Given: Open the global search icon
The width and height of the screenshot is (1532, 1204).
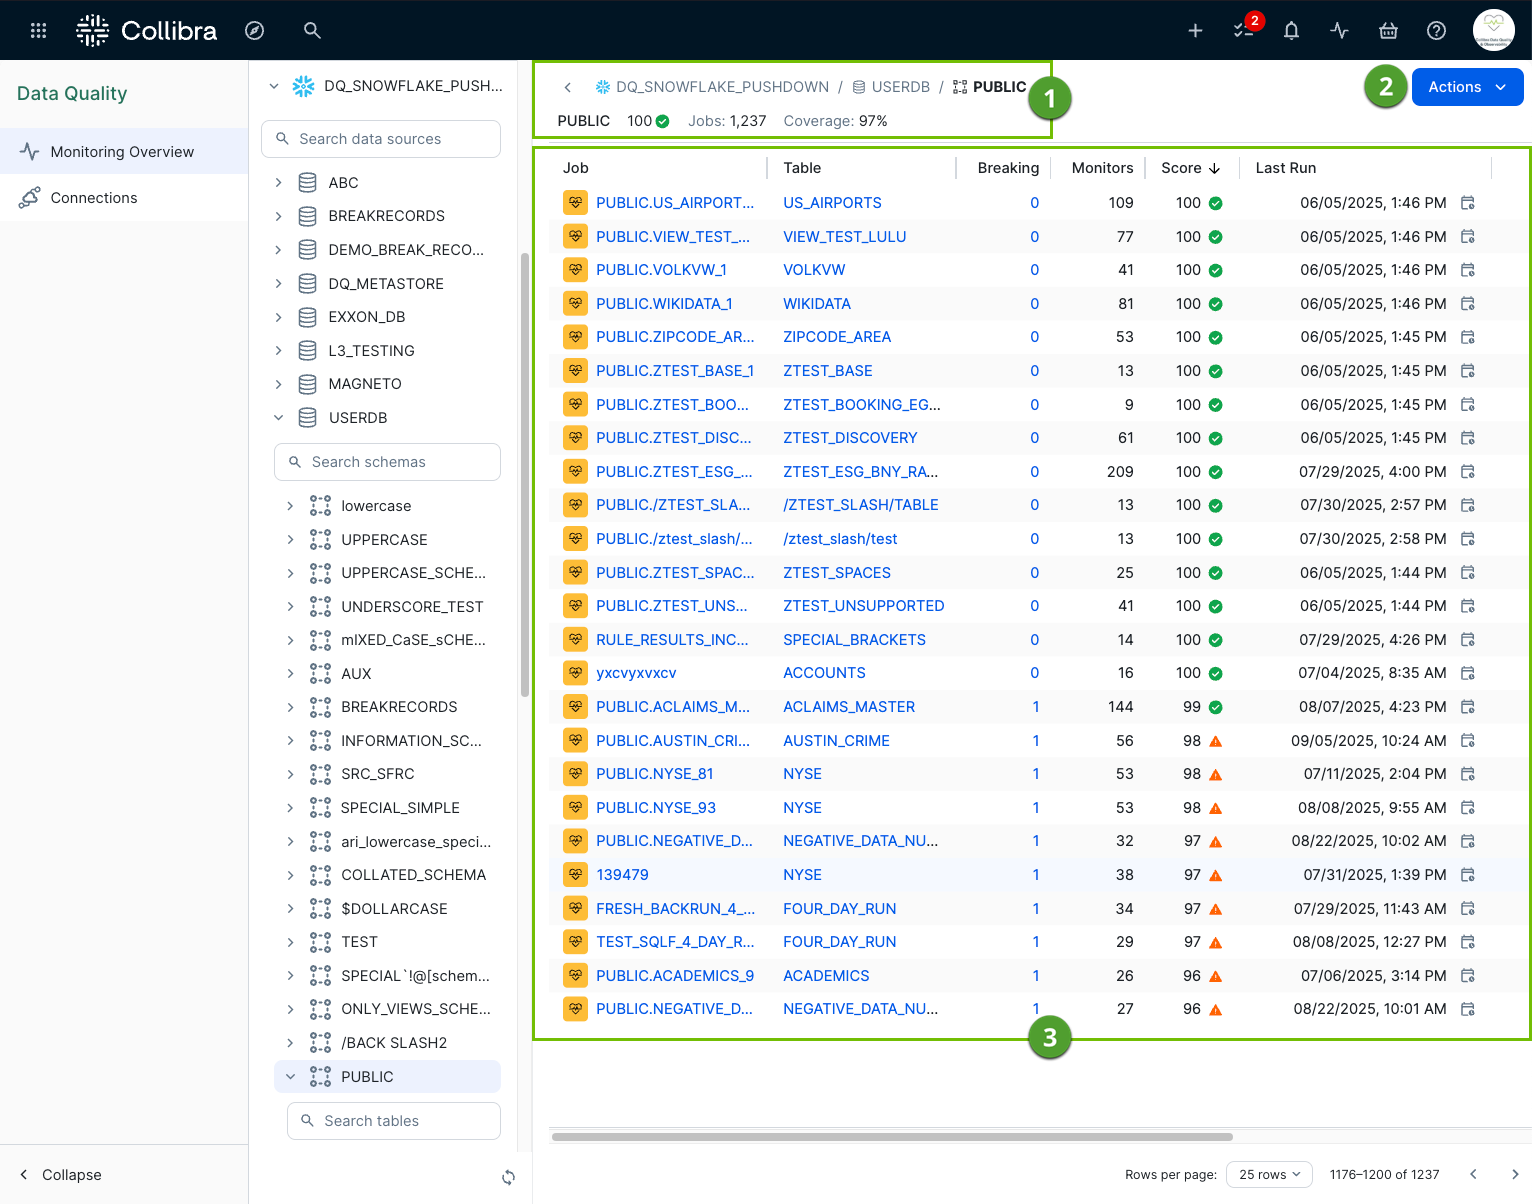Looking at the screenshot, I should click(312, 30).
